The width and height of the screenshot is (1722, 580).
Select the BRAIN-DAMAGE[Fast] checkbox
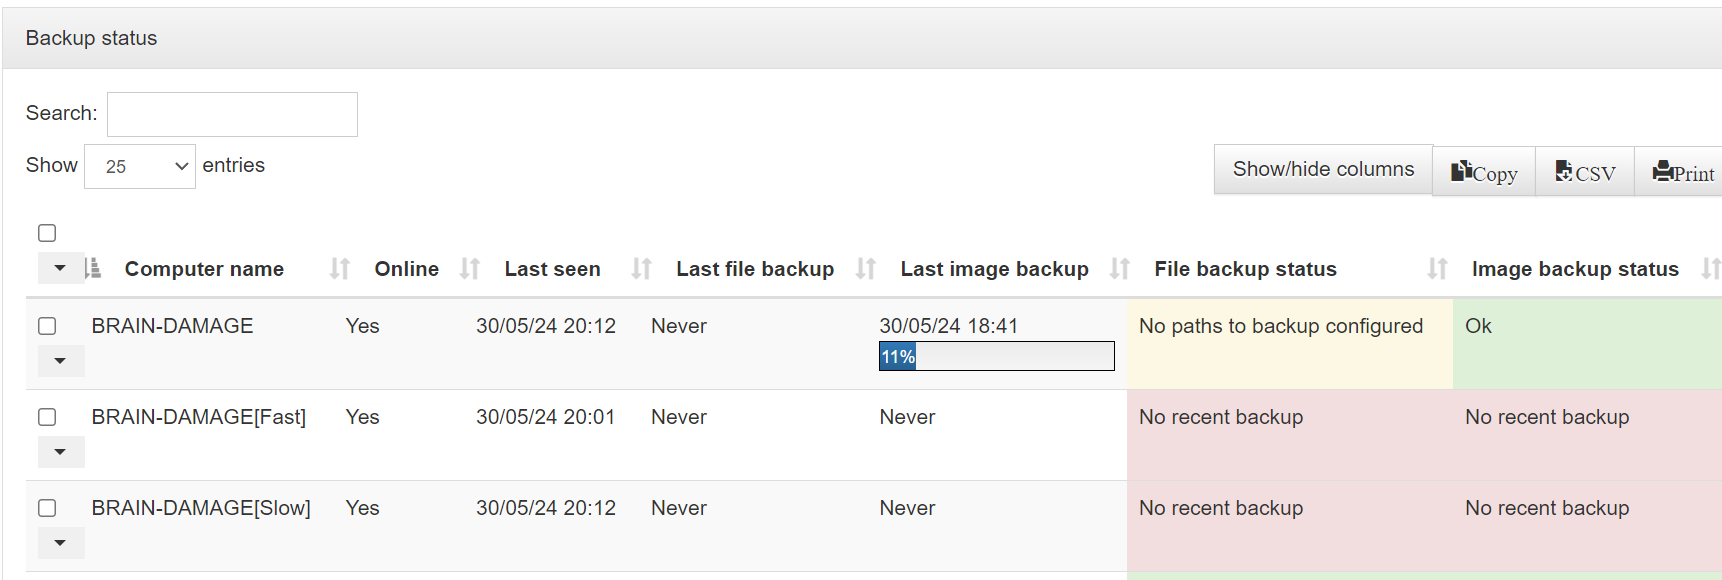pyautogui.click(x=47, y=417)
